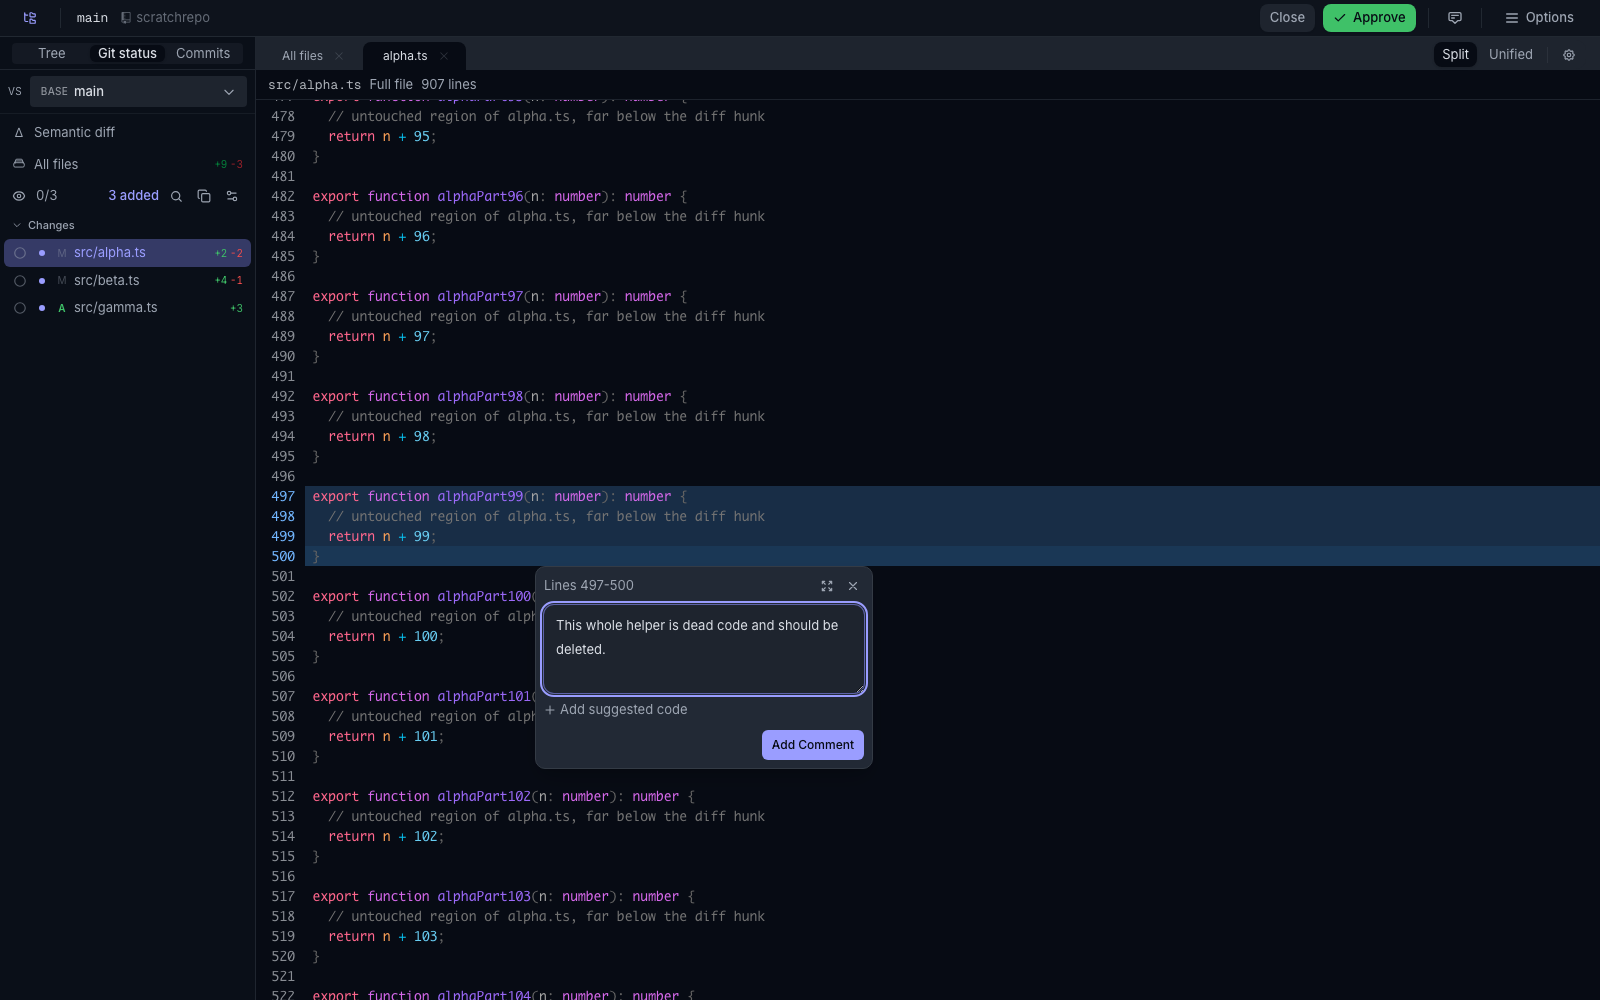Close the Lines 497-500 comment popup

click(853, 586)
